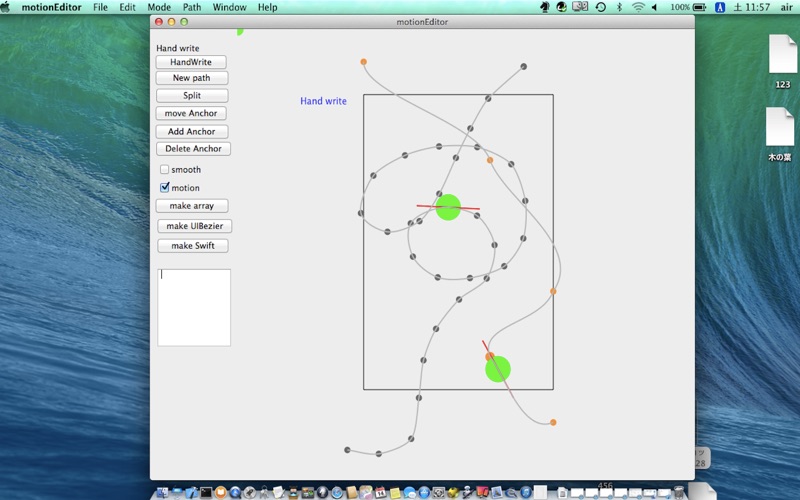Click the displays menu bar icon
Image resolution: width=800 pixels, height=500 pixels.
point(580,7)
